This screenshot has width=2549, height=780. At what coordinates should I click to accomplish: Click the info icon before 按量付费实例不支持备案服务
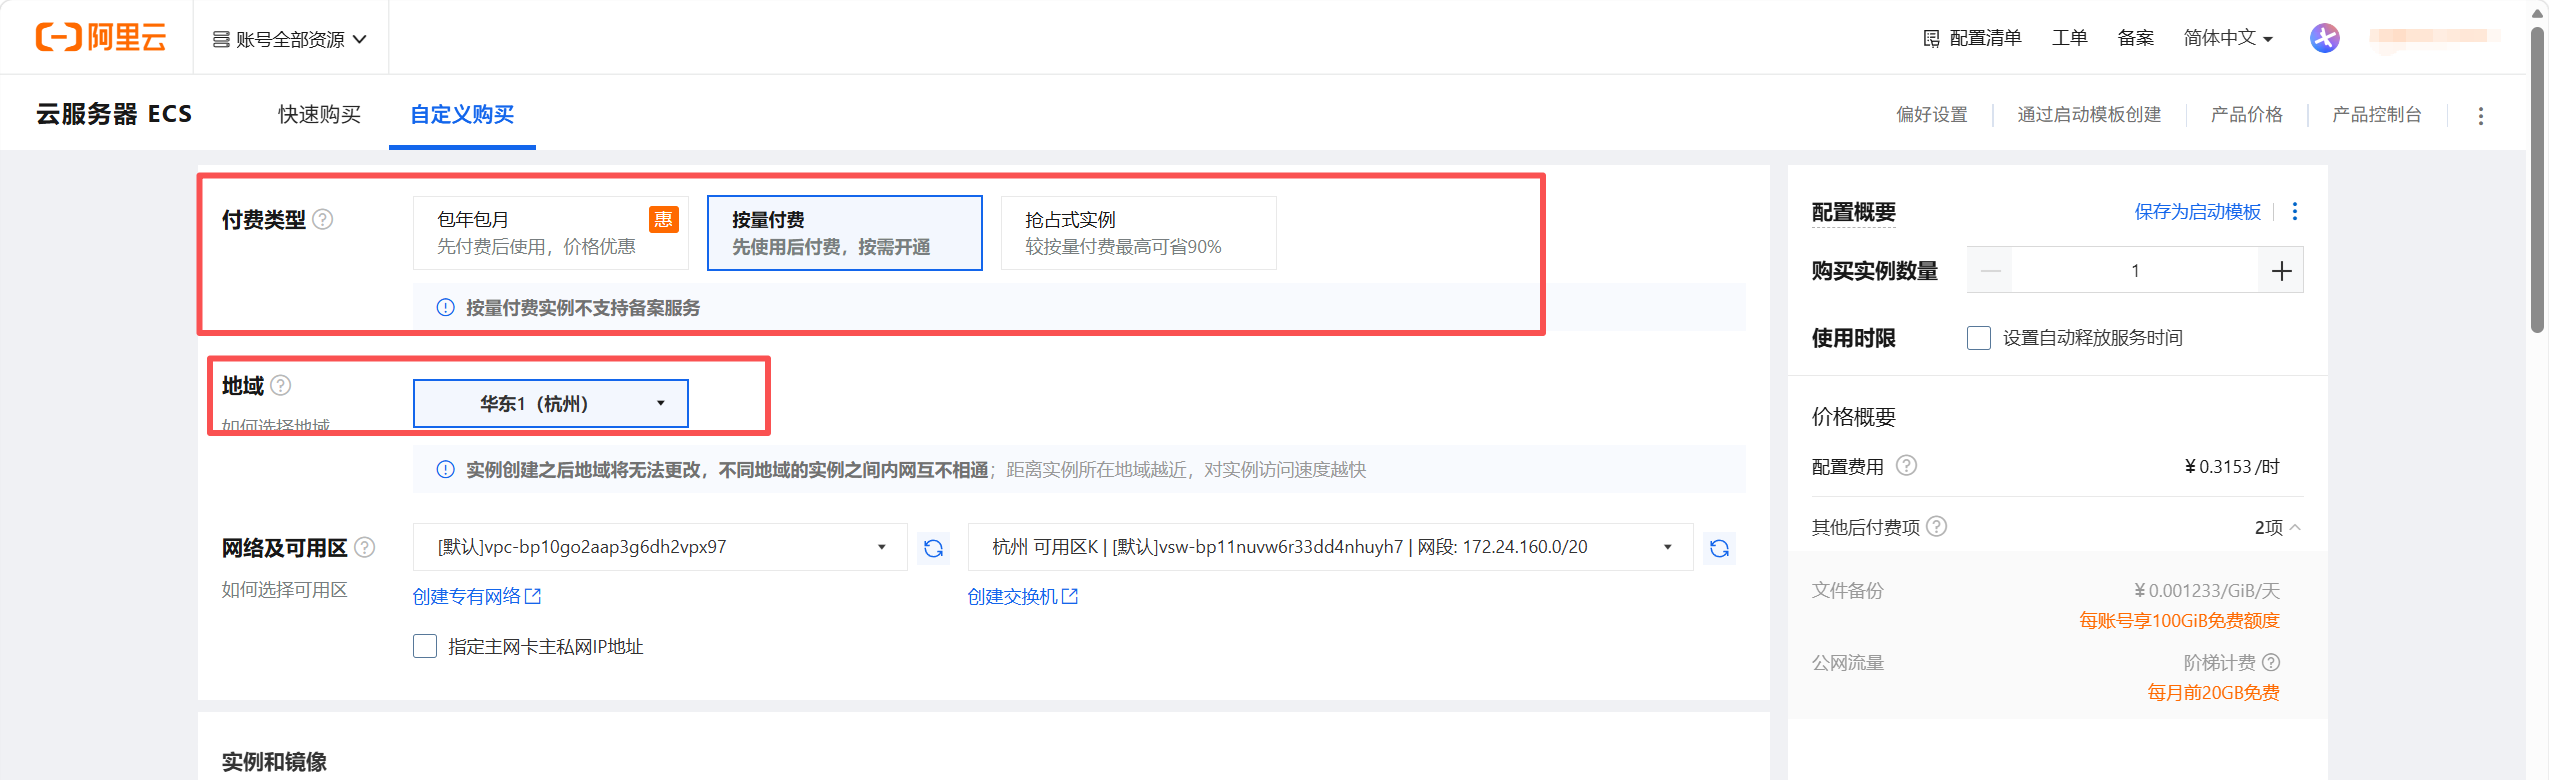(x=445, y=308)
